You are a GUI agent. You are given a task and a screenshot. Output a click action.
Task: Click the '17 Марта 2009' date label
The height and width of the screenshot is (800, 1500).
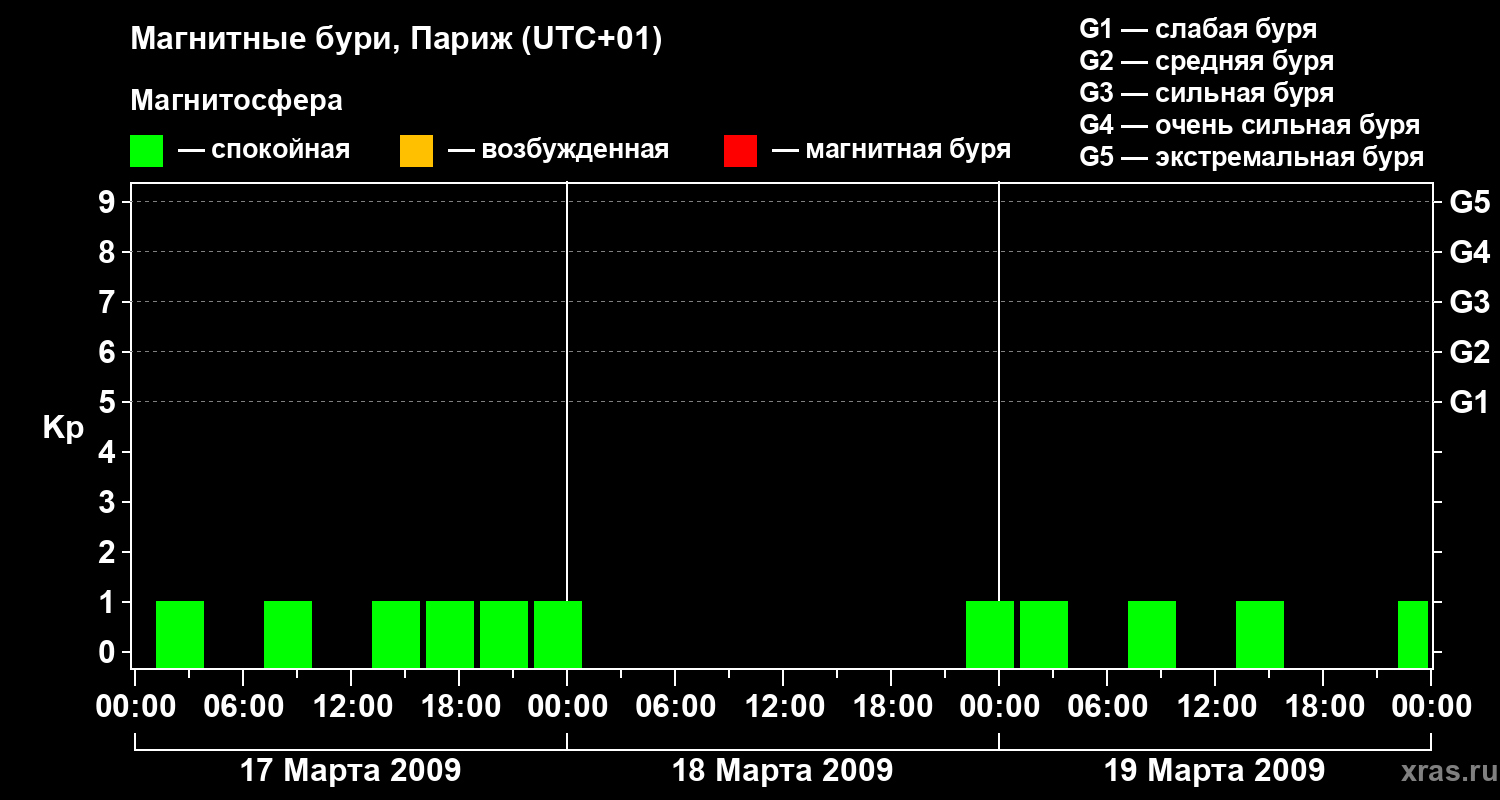point(351,770)
